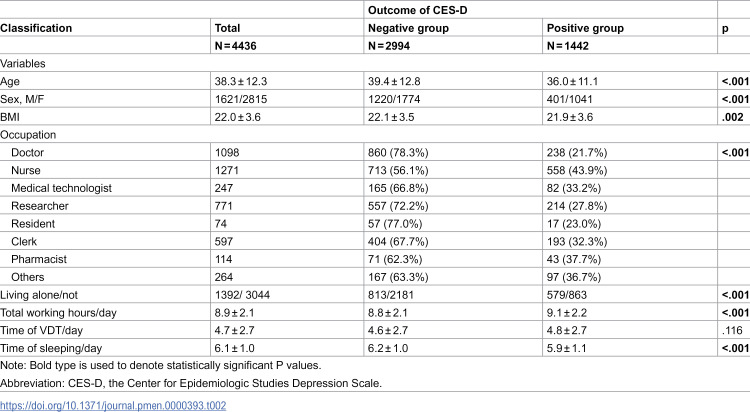Open the doi.org journal link
Image resolution: width=750 pixels, height=412 pixels.
[x=113, y=406]
